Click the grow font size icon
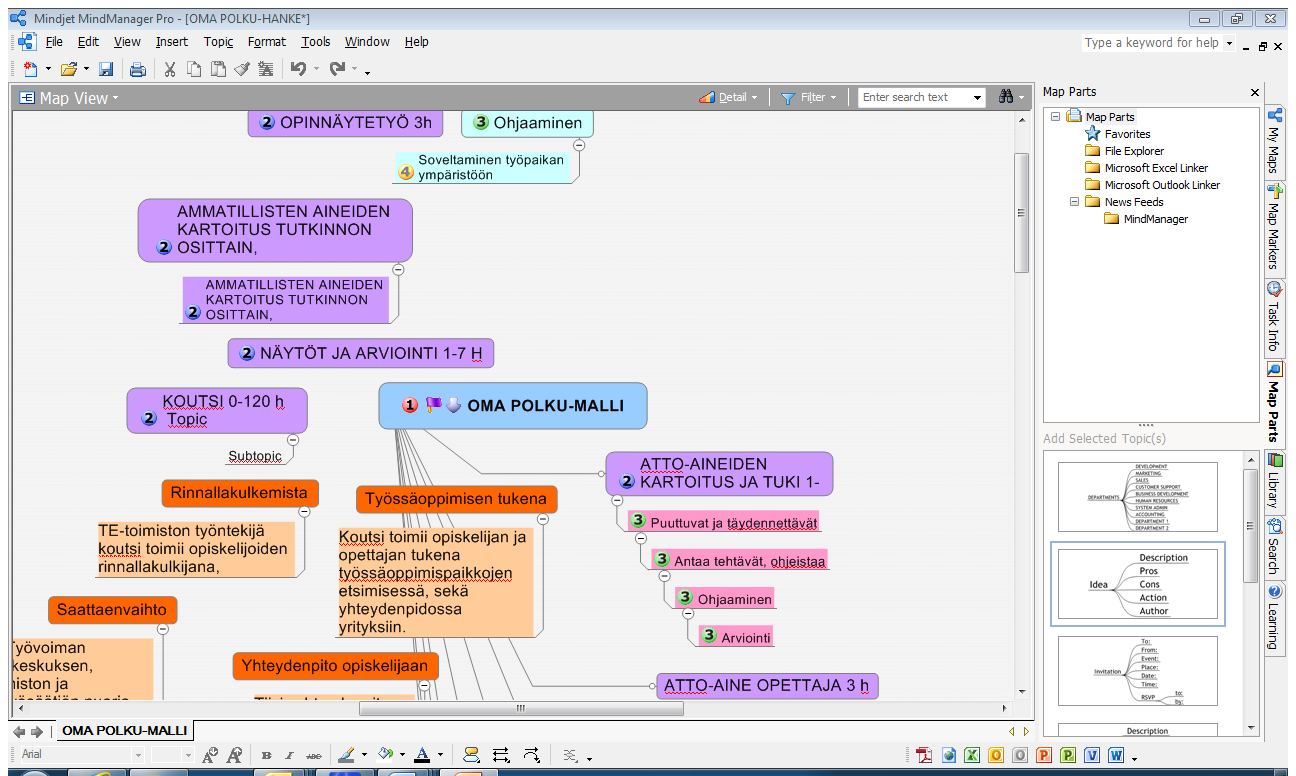 click(x=210, y=755)
